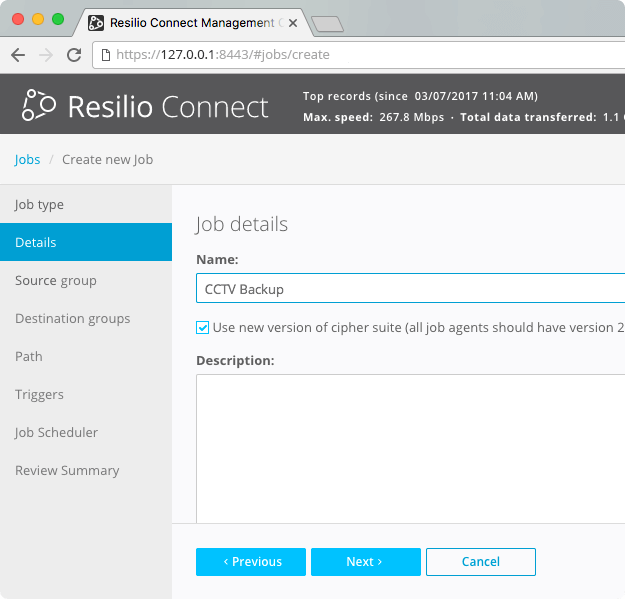Open the Job Scheduler step
Viewport: 625px width, 599px height.
(86, 432)
